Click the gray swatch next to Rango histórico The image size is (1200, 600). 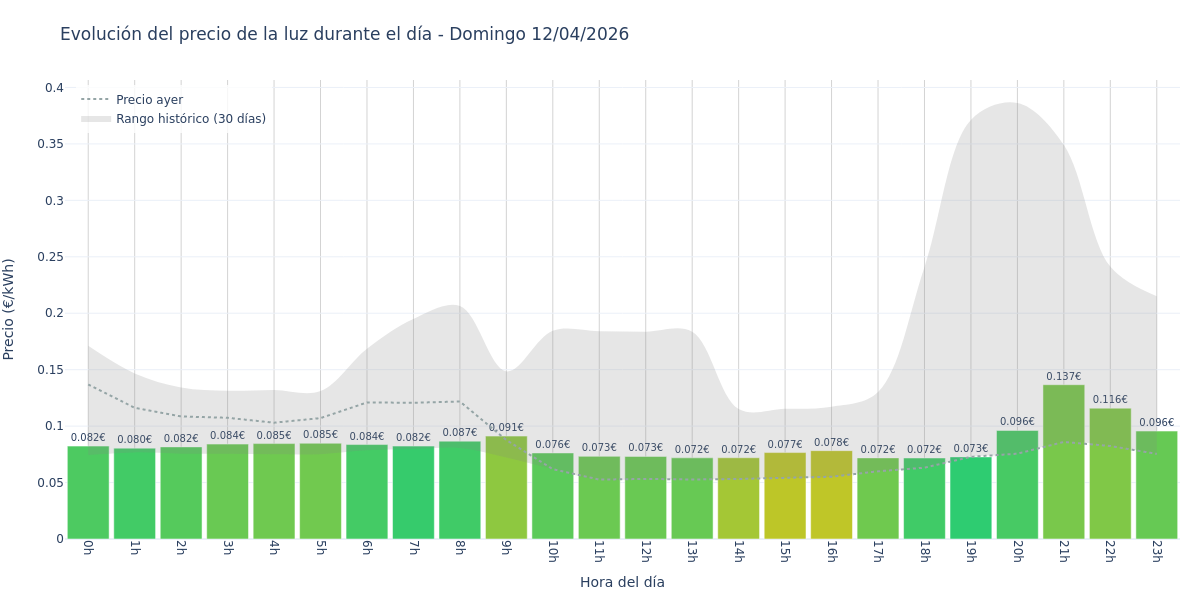pos(96,119)
